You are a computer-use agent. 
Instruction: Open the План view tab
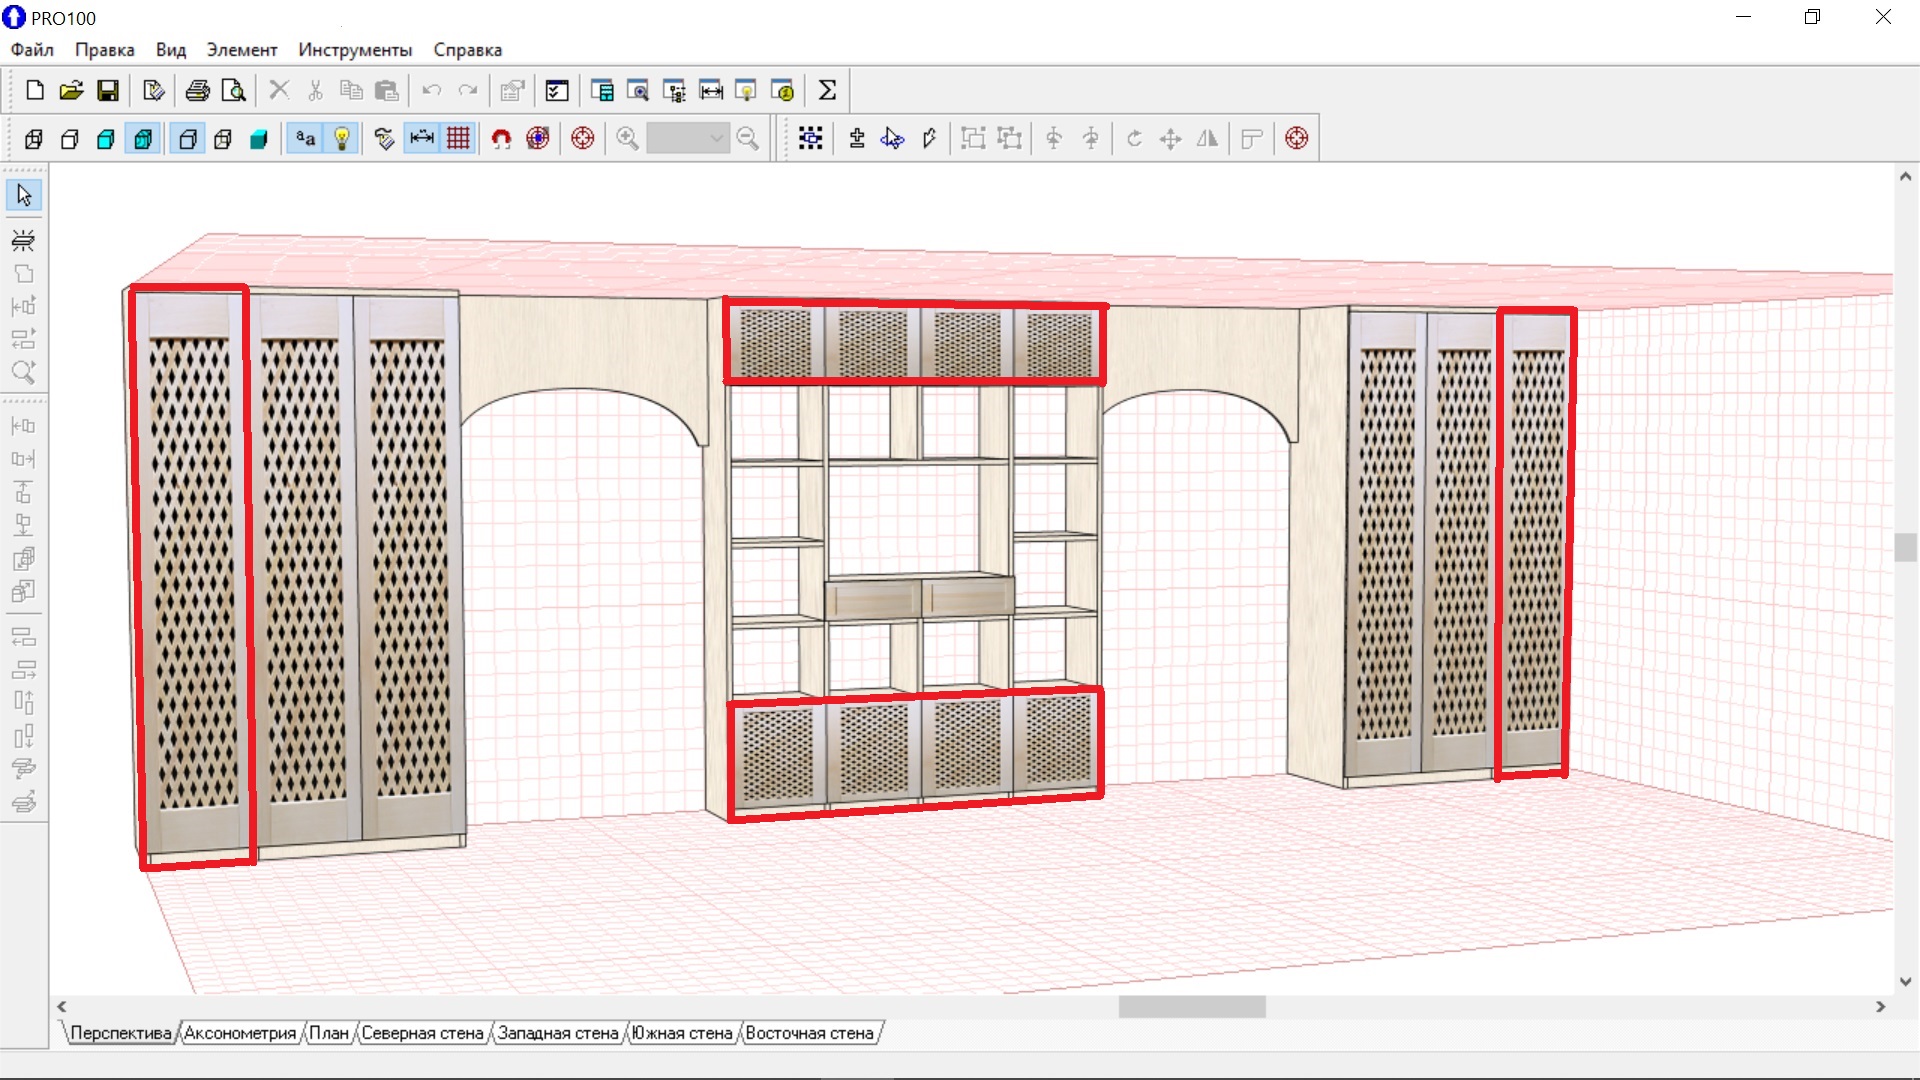click(328, 1033)
